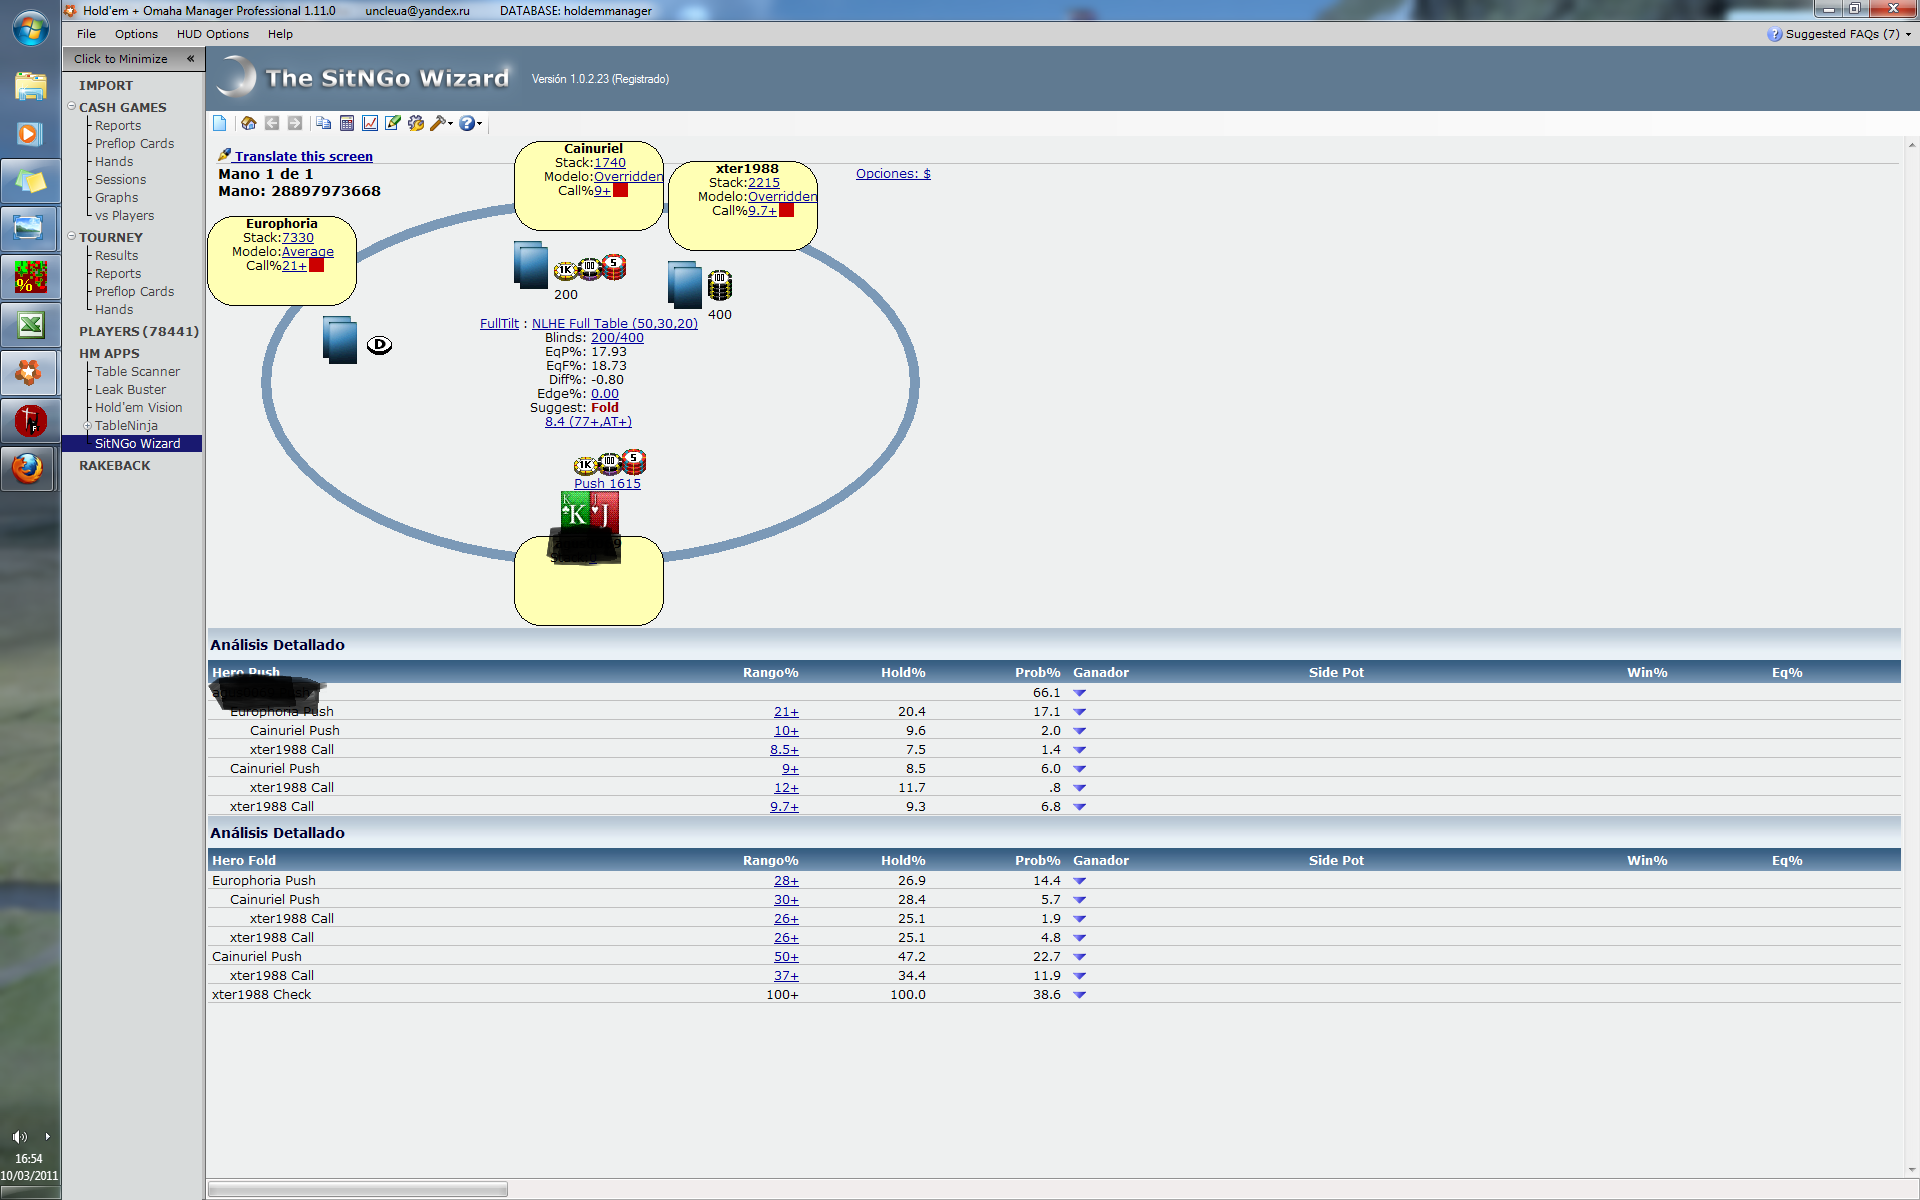Open the IMPORT section

(106, 85)
